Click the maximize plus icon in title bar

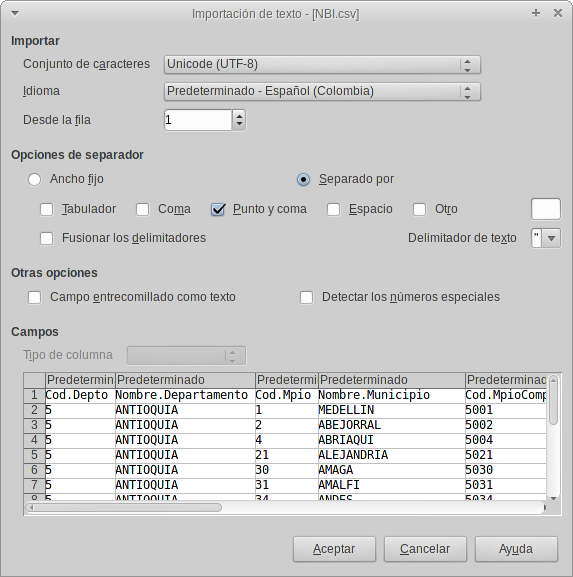click(x=536, y=13)
